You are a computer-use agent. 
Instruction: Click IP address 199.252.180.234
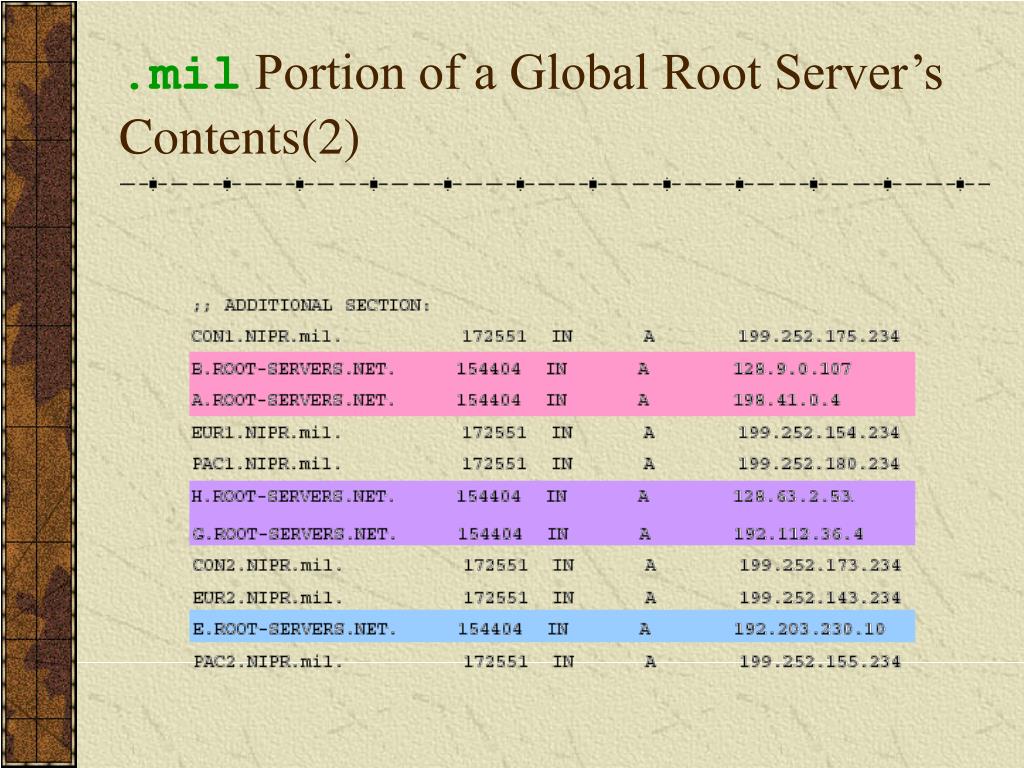pyautogui.click(x=818, y=464)
